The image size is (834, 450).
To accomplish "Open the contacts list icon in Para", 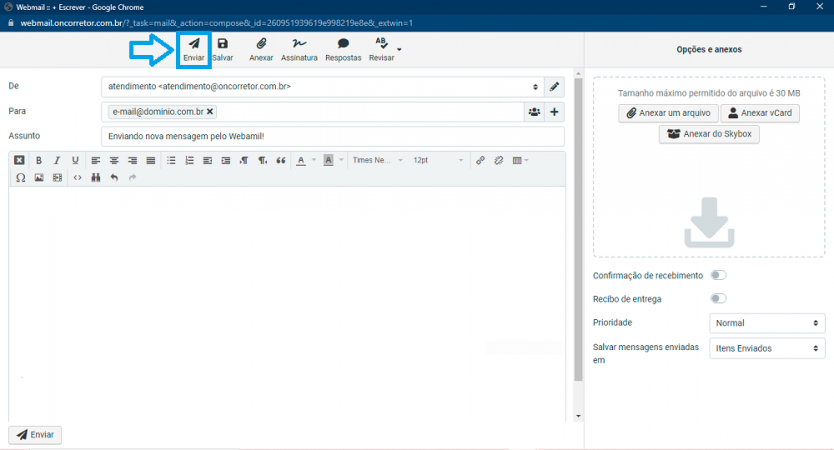I will click(534, 112).
